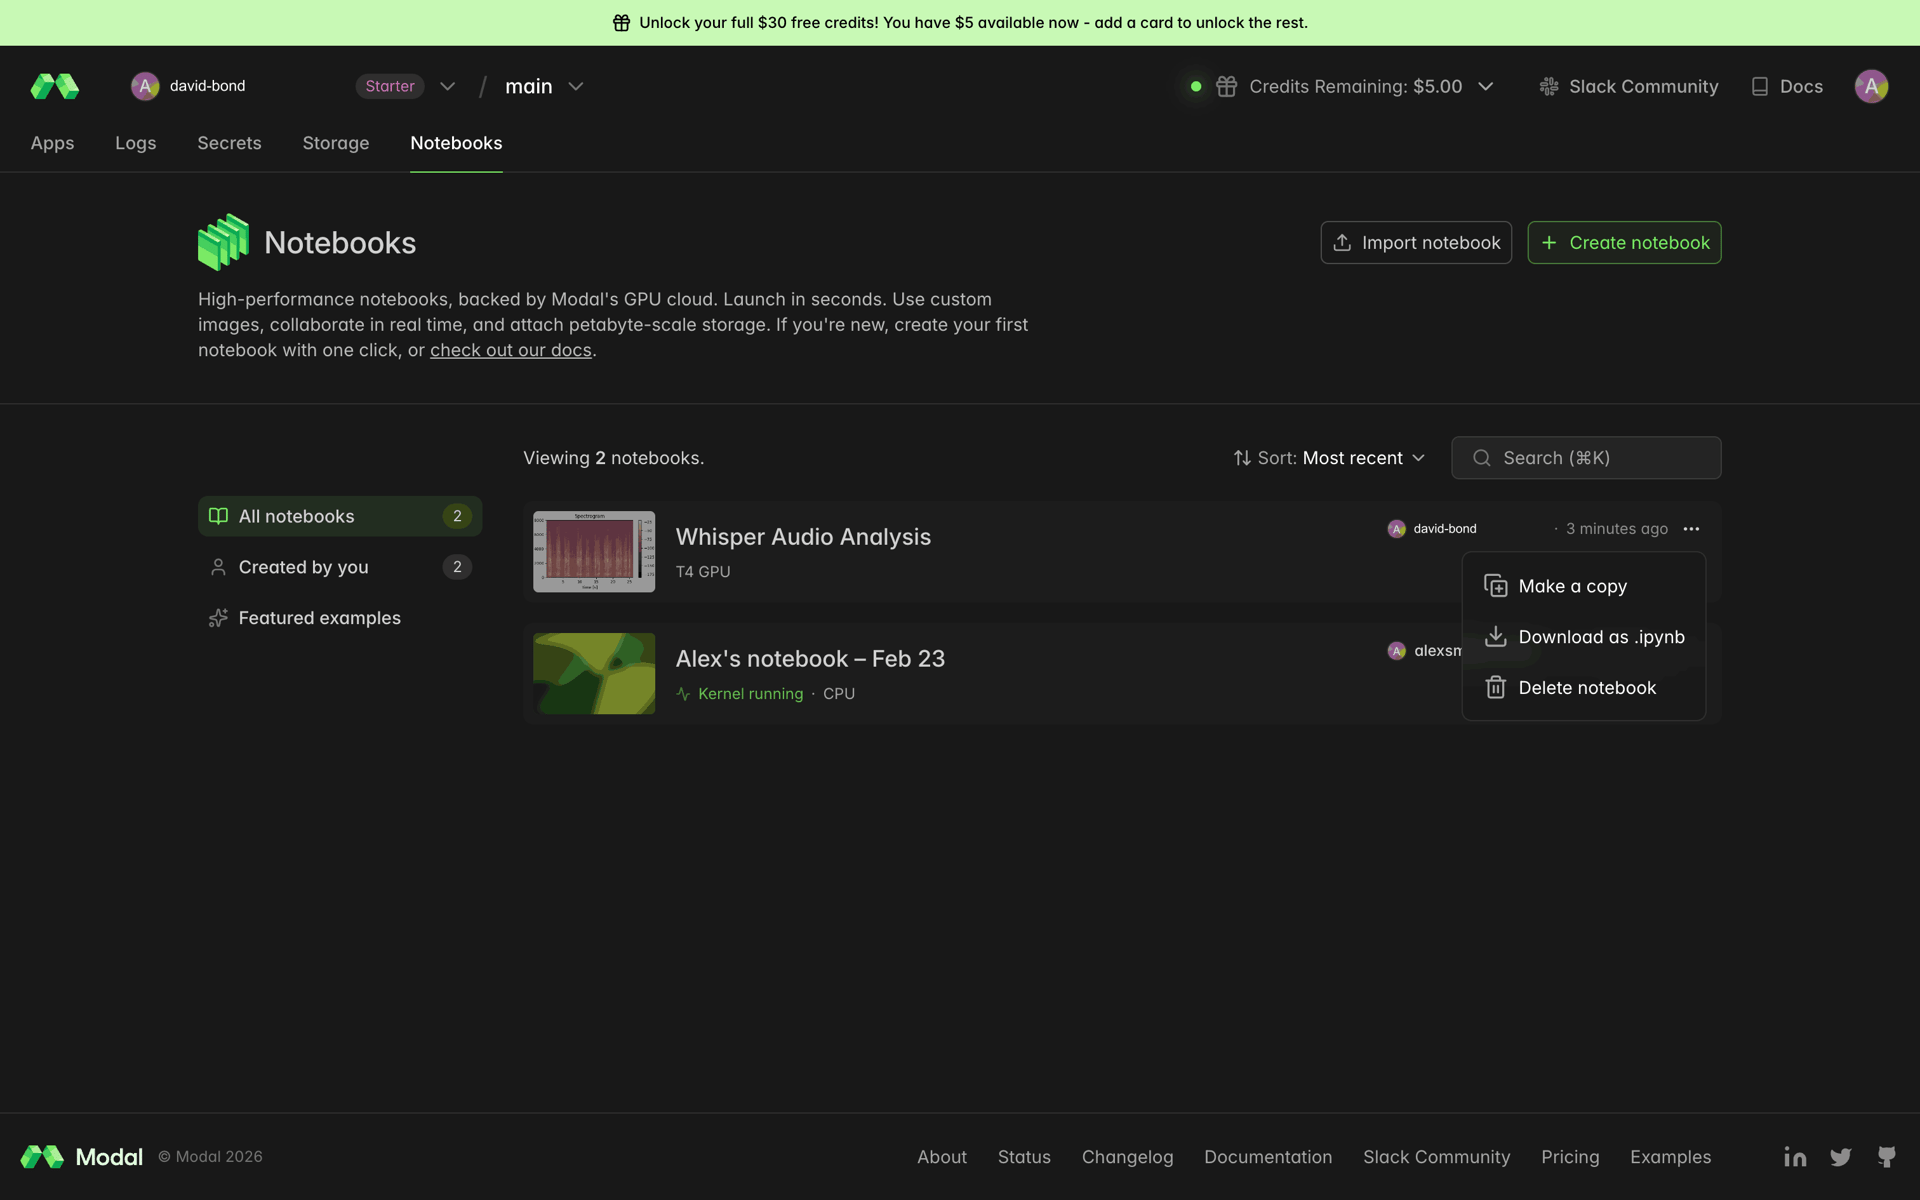Open the Status footer link
The width and height of the screenshot is (1920, 1200).
pyautogui.click(x=1024, y=1156)
